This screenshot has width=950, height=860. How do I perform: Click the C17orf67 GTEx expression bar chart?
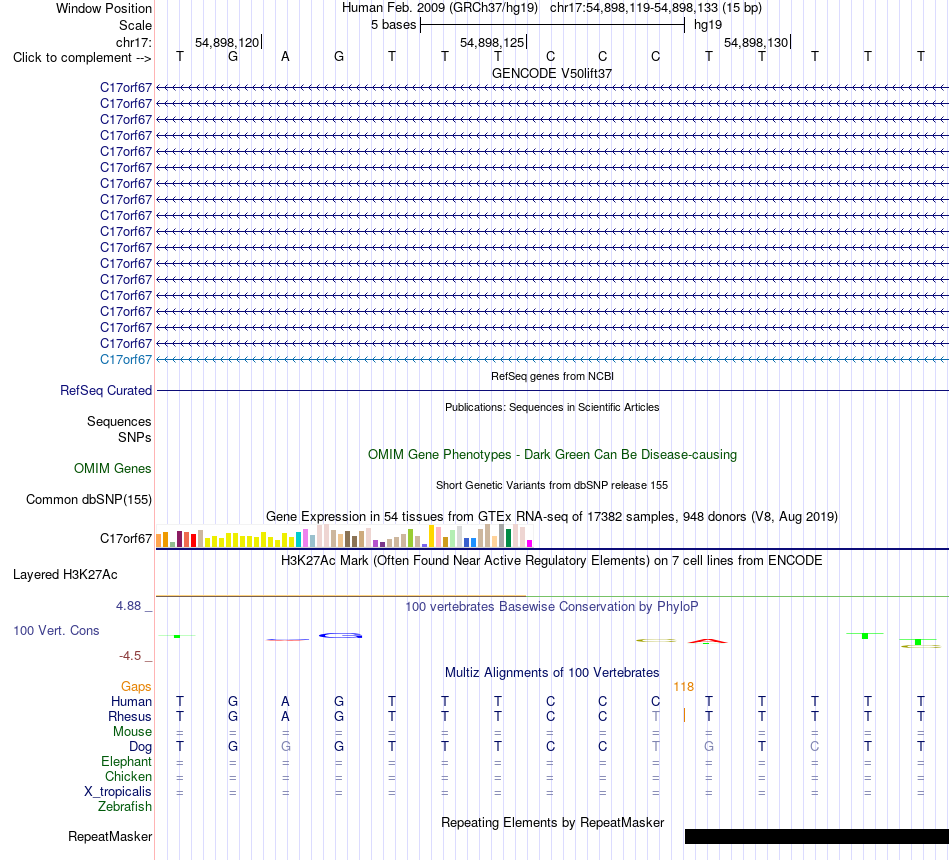point(344,536)
